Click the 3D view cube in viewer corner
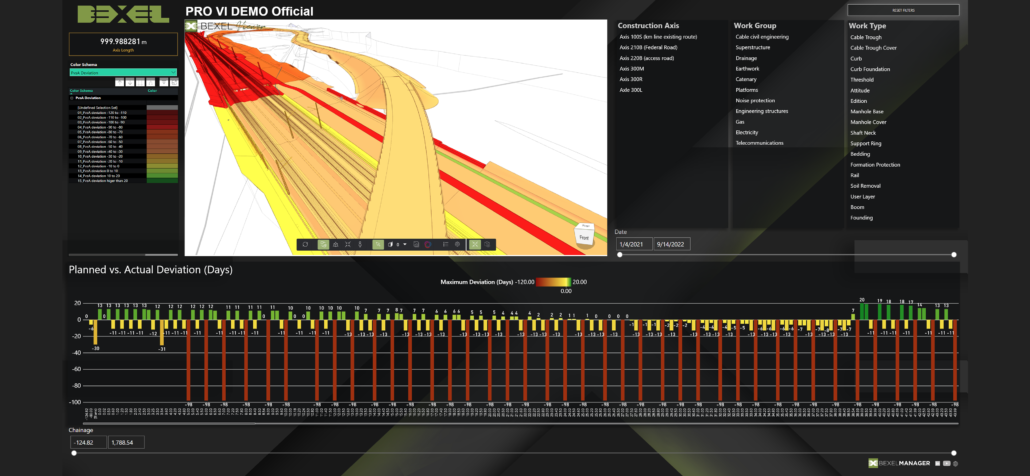The height and width of the screenshot is (476, 1030). (583, 236)
